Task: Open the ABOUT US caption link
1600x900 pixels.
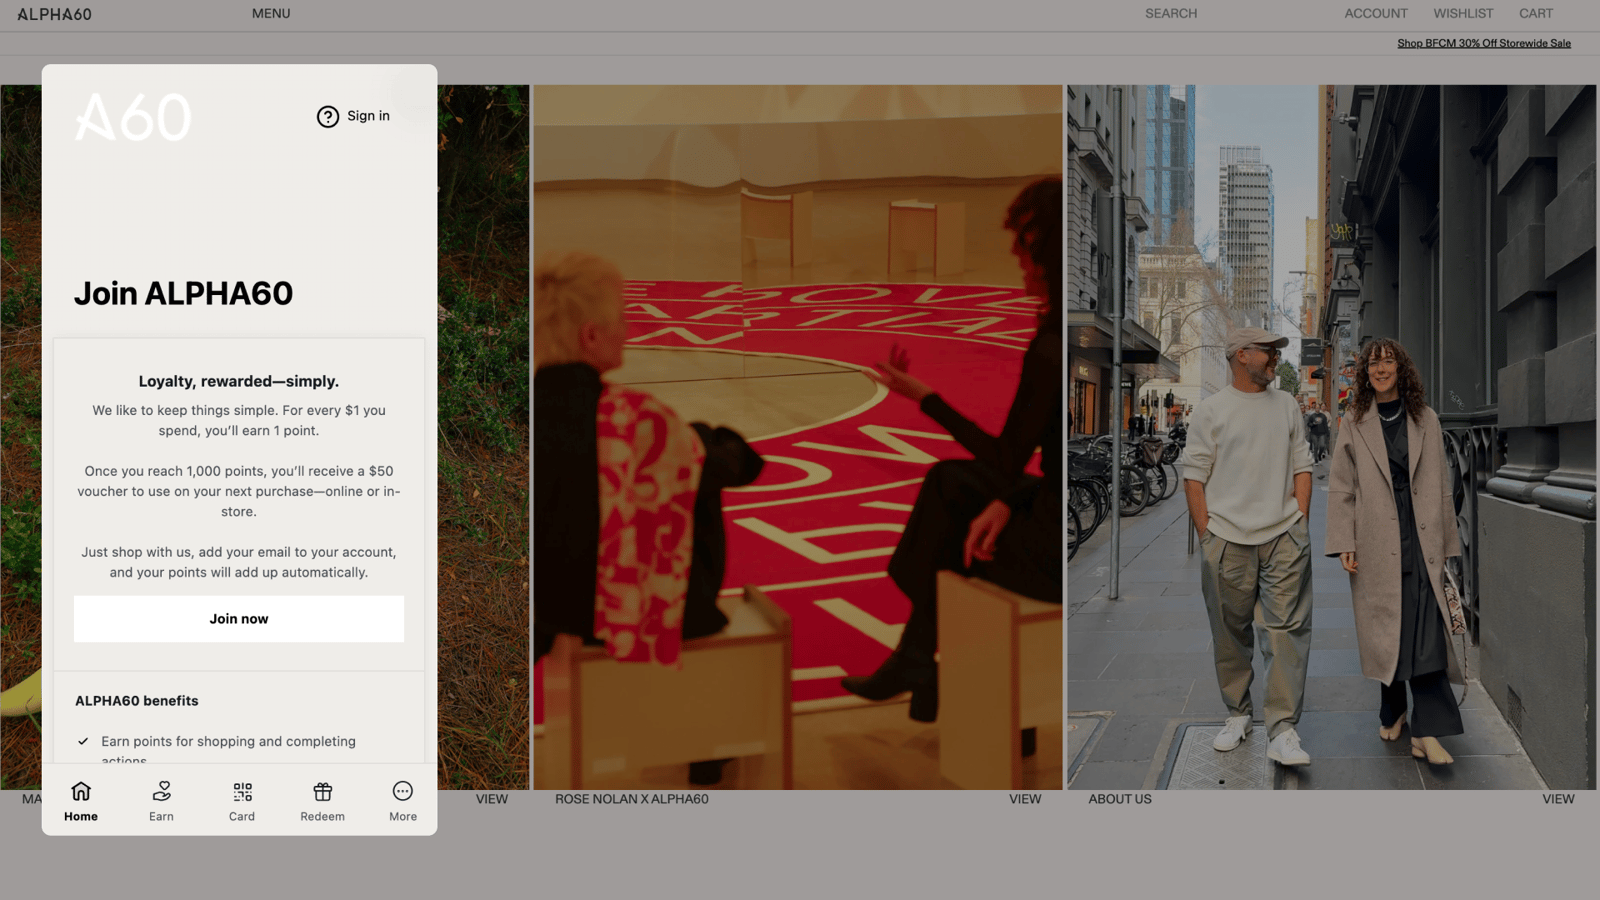Action: (x=1120, y=799)
